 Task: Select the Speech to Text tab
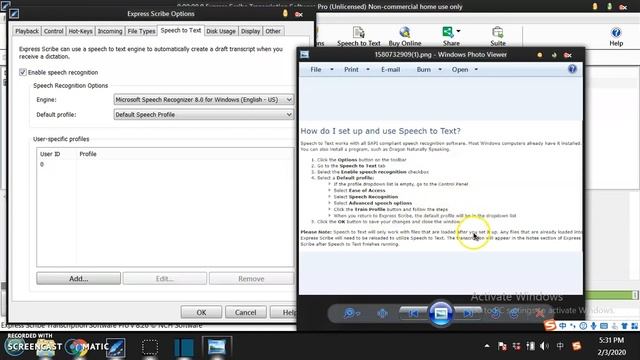point(181,31)
